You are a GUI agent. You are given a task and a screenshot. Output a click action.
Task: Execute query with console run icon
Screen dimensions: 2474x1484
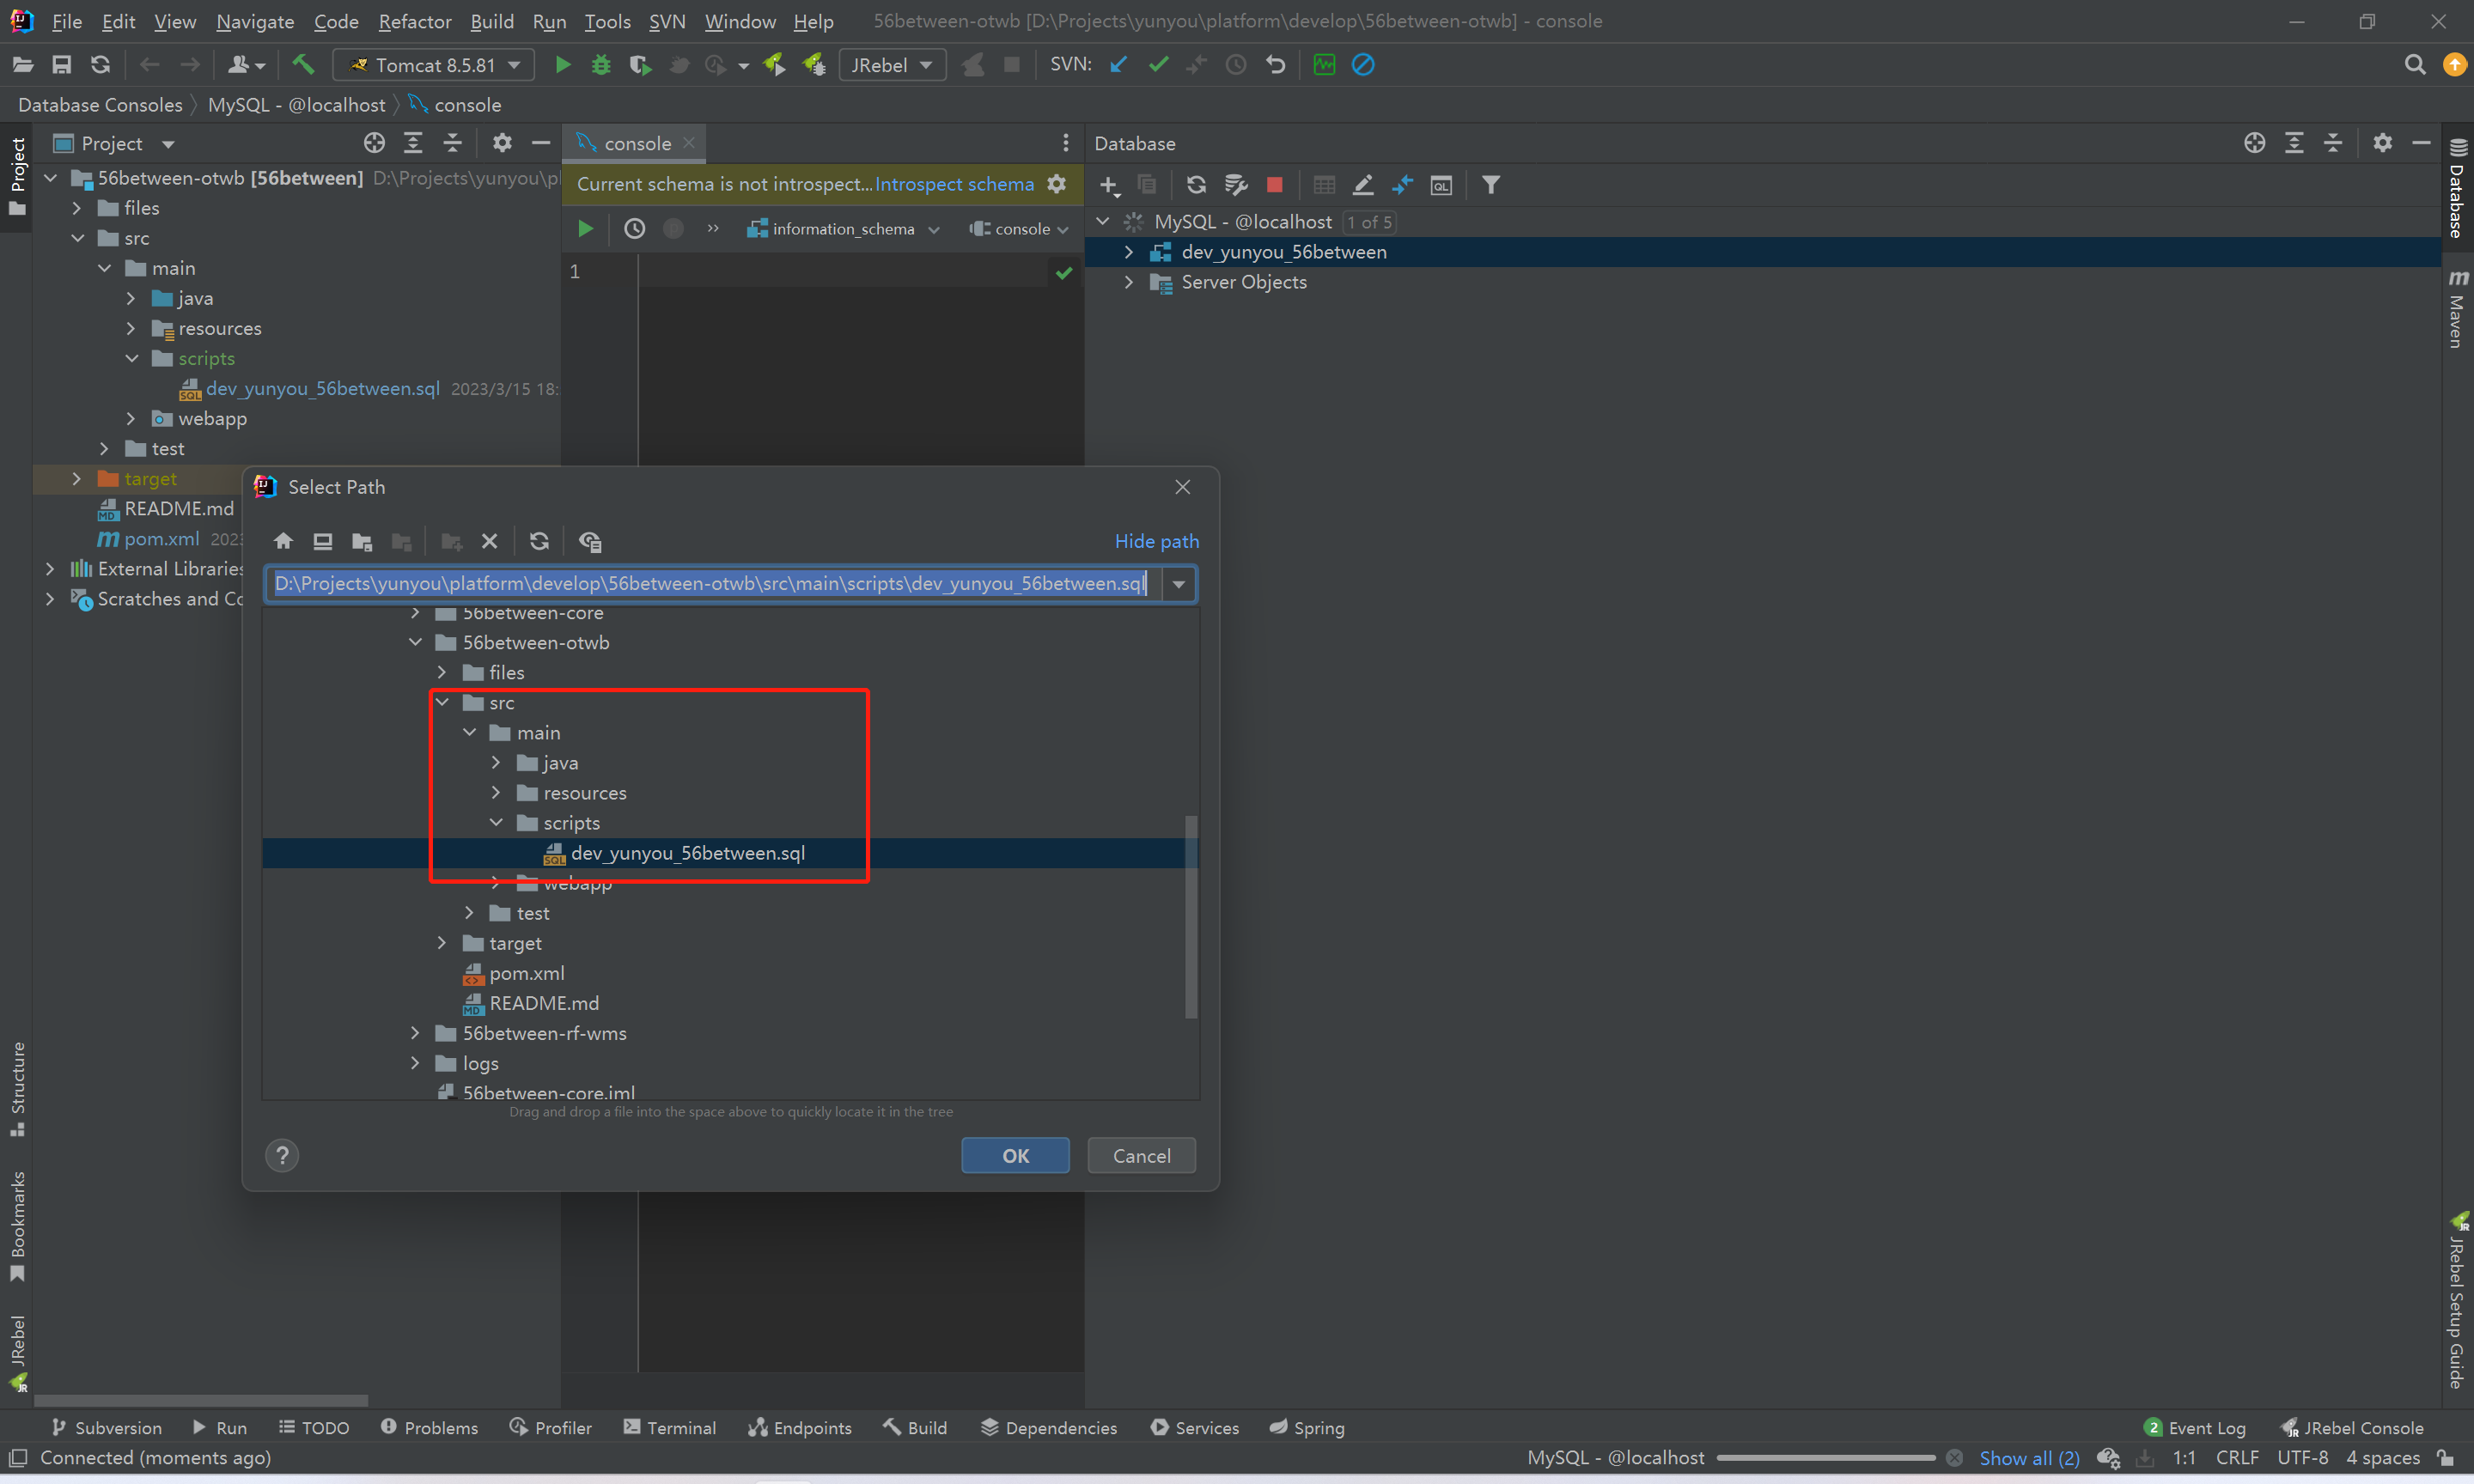click(586, 229)
